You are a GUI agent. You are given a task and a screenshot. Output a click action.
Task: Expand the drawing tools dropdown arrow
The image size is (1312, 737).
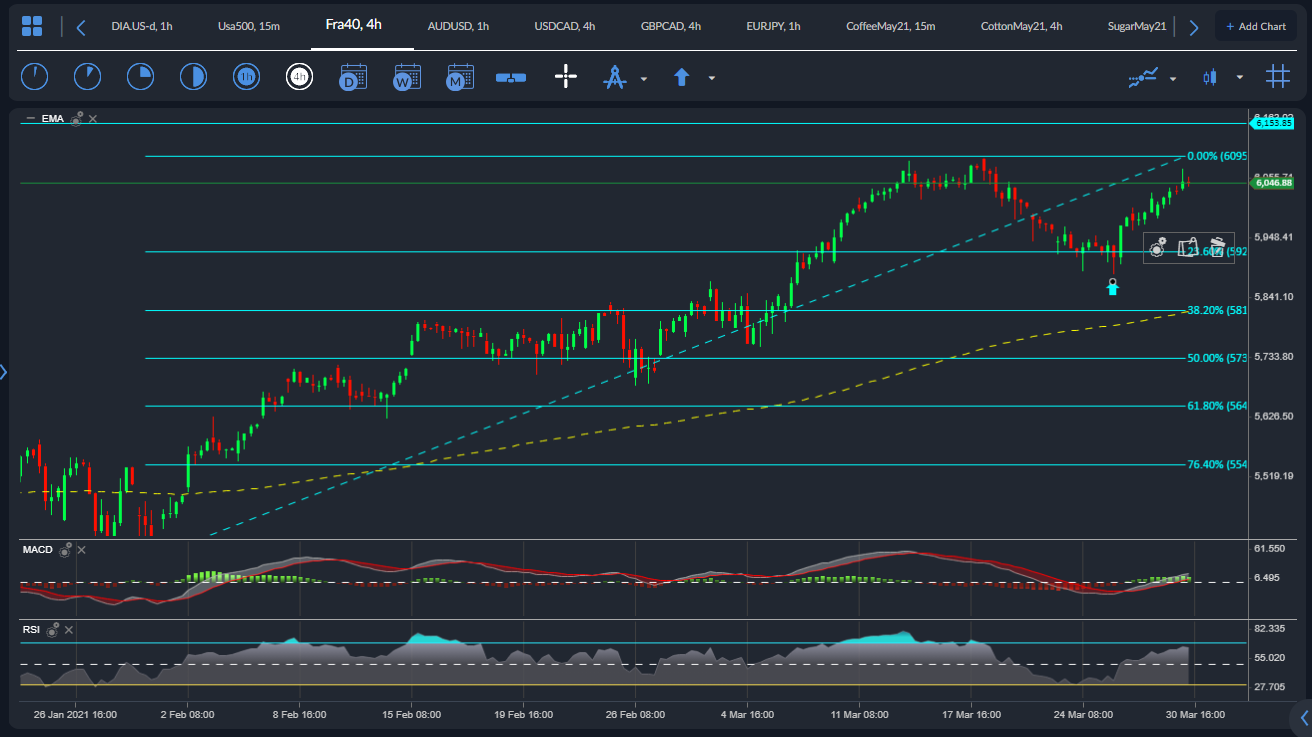tap(643, 78)
